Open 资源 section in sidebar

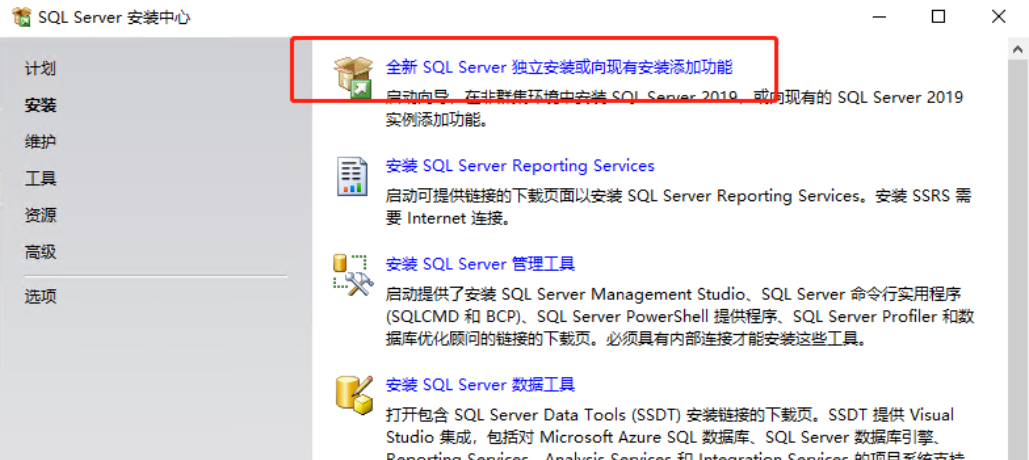point(41,215)
